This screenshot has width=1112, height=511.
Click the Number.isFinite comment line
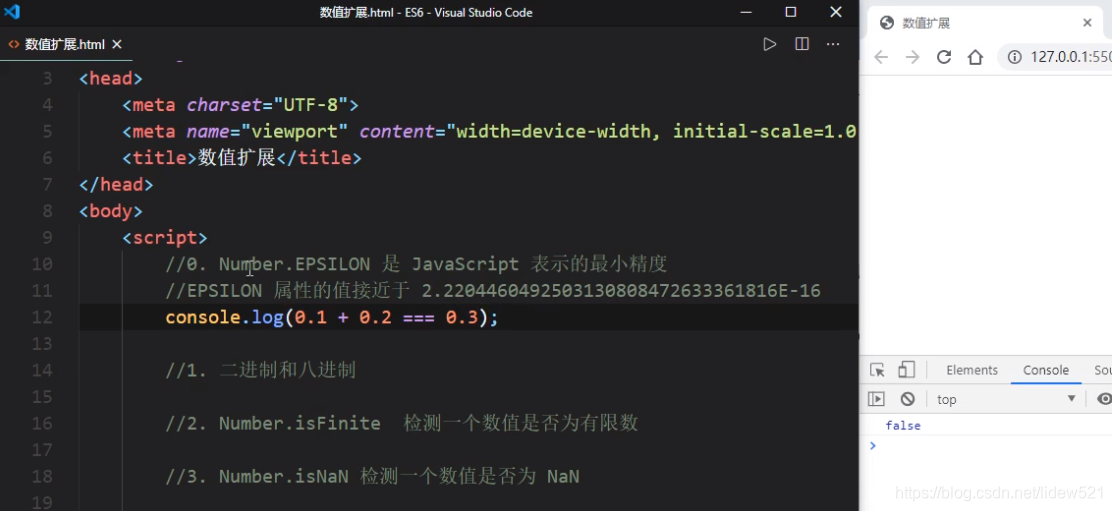coord(402,423)
